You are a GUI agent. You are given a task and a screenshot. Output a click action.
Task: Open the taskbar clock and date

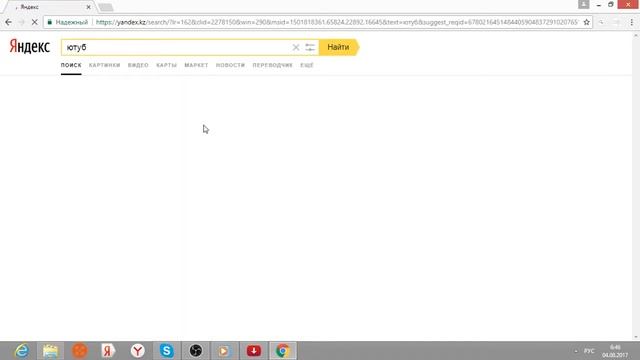(x=615, y=351)
